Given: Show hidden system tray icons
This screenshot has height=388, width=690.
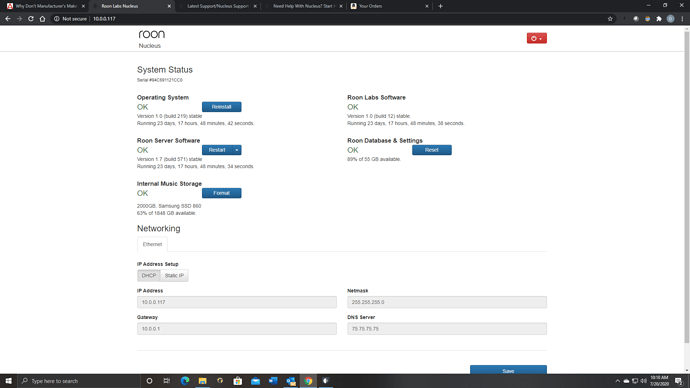Looking at the screenshot, I should click(617, 381).
